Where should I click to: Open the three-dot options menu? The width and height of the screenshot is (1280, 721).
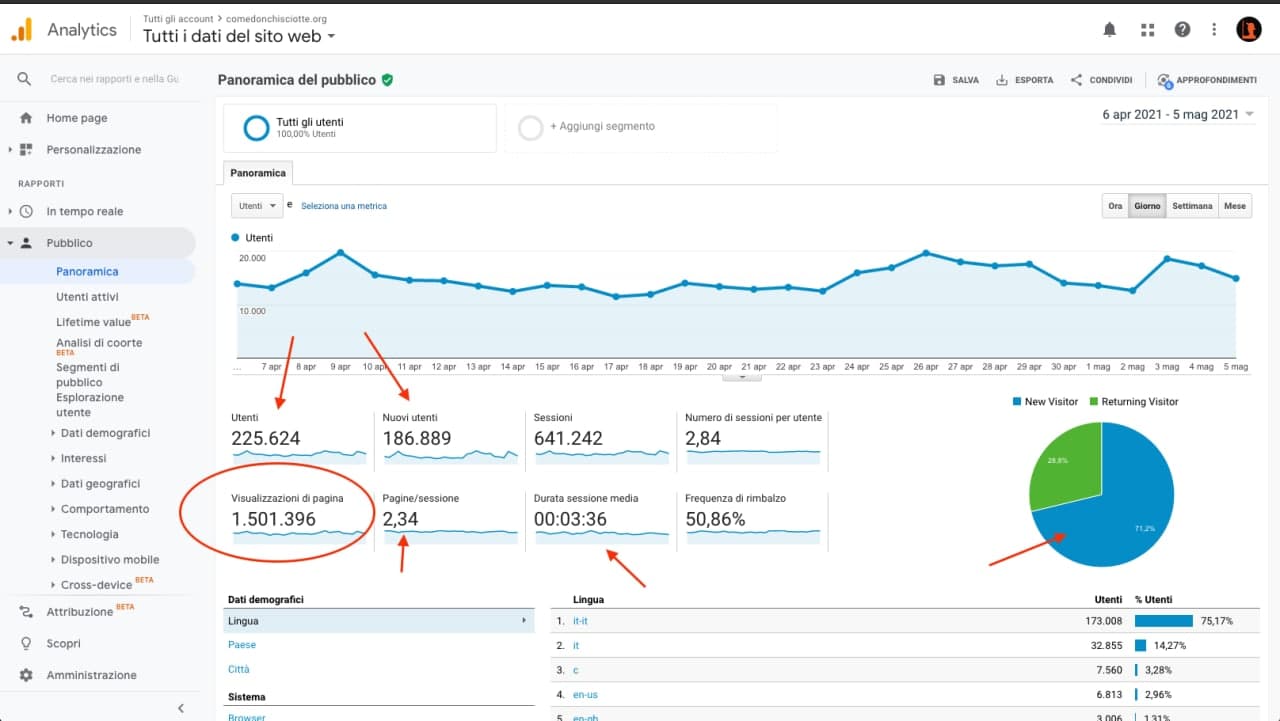(x=1214, y=30)
